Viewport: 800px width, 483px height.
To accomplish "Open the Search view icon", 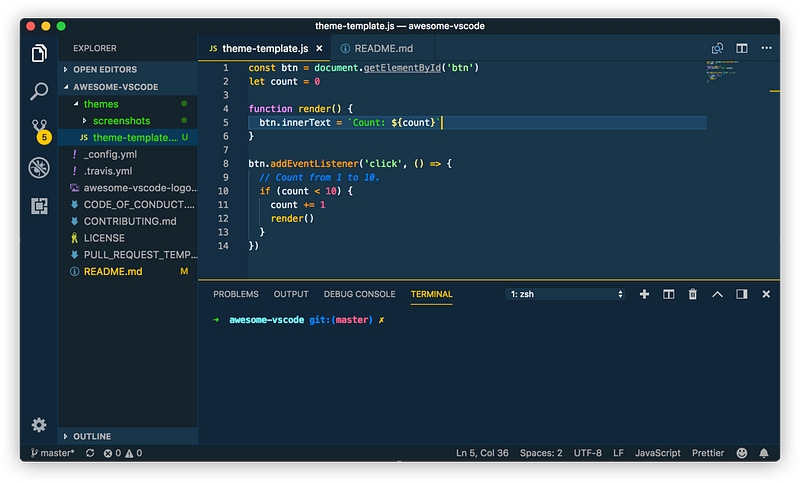I will click(x=39, y=92).
